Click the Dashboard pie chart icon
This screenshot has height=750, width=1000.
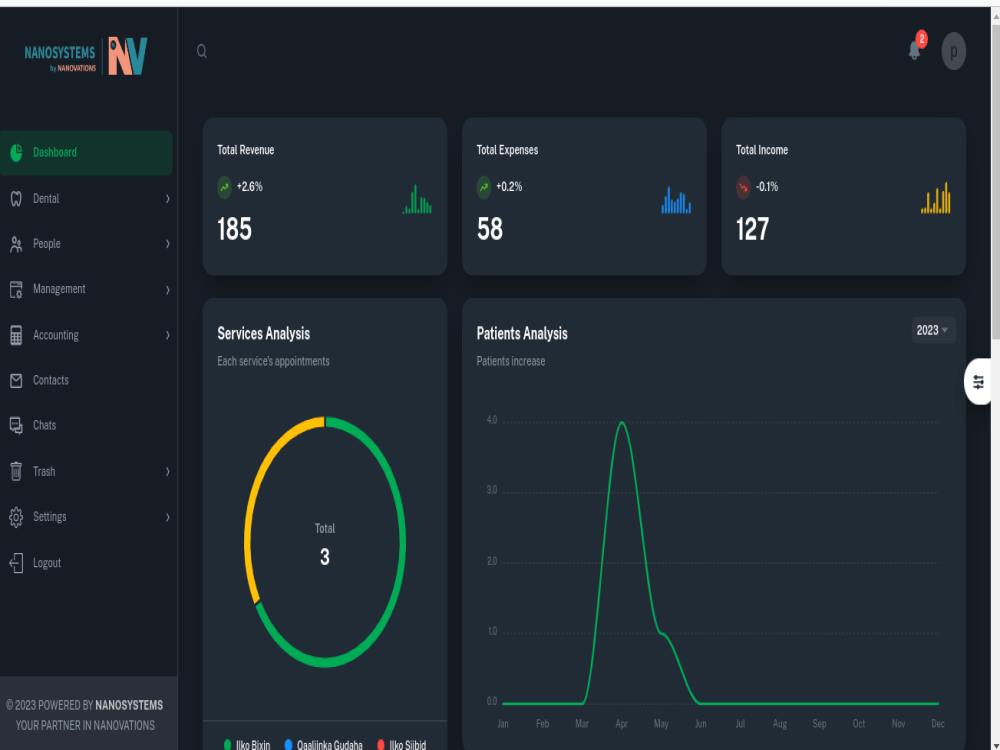click(x=17, y=152)
